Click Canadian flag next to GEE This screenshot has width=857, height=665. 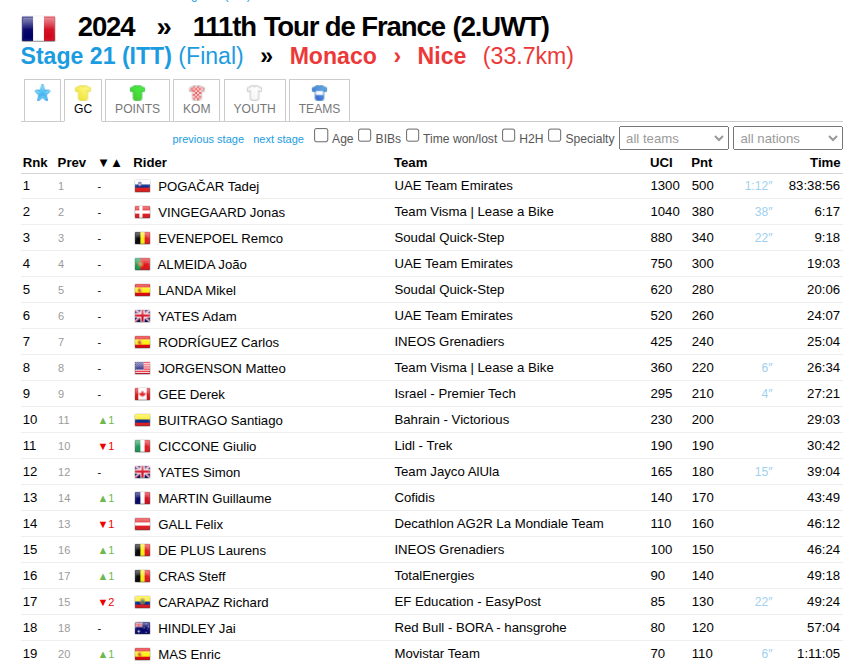point(142,395)
